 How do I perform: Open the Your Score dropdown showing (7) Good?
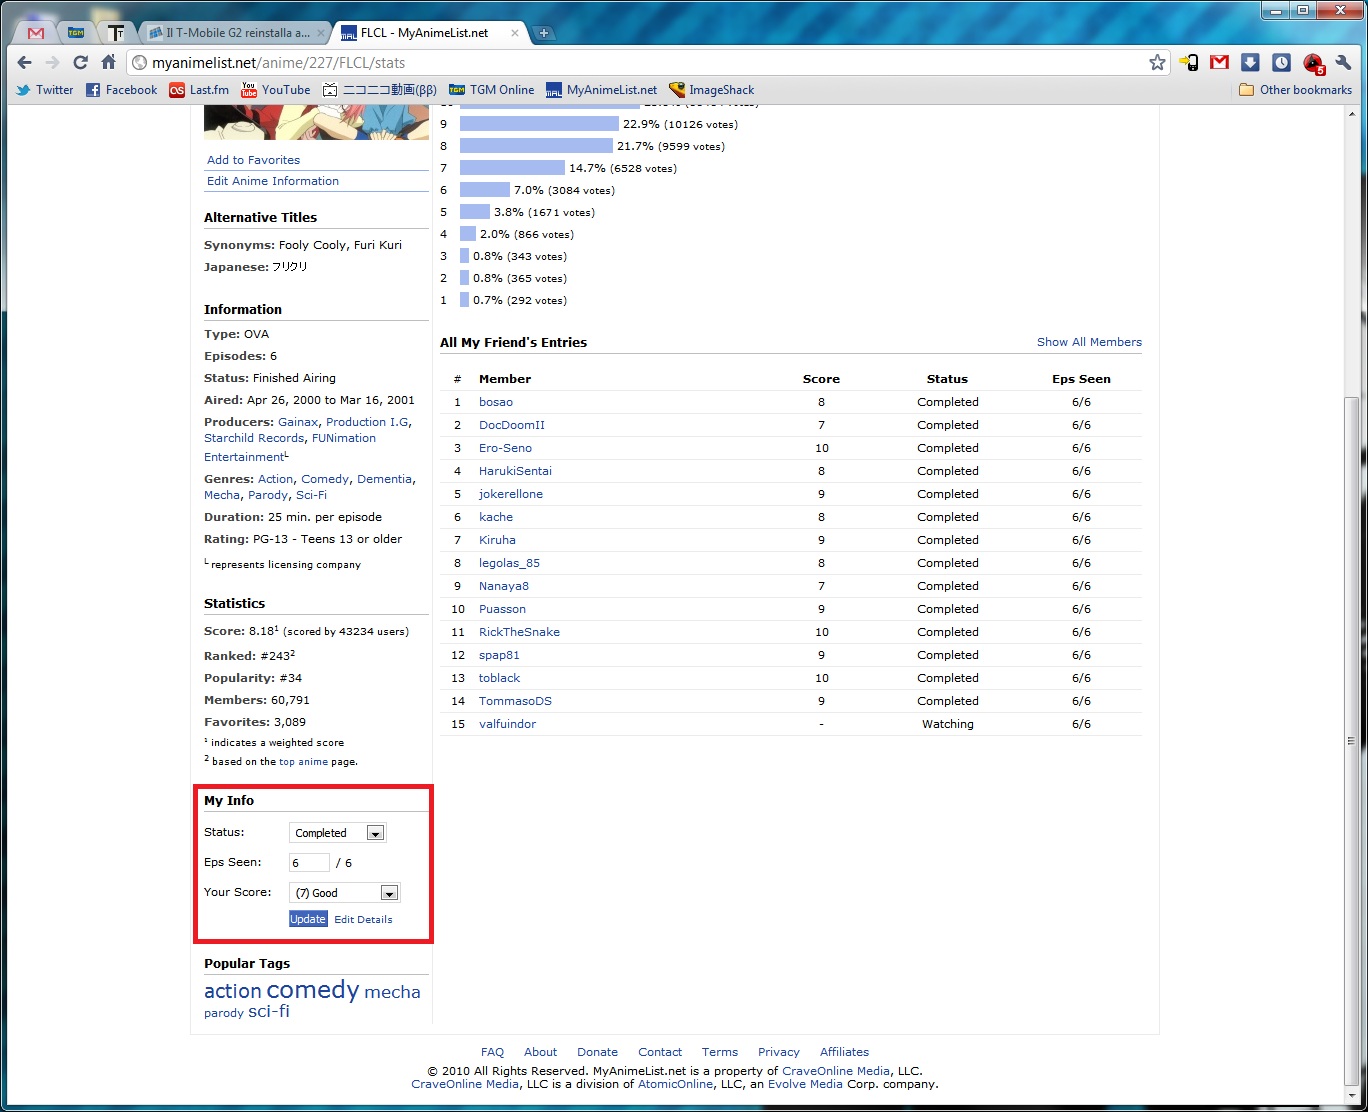pyautogui.click(x=344, y=893)
